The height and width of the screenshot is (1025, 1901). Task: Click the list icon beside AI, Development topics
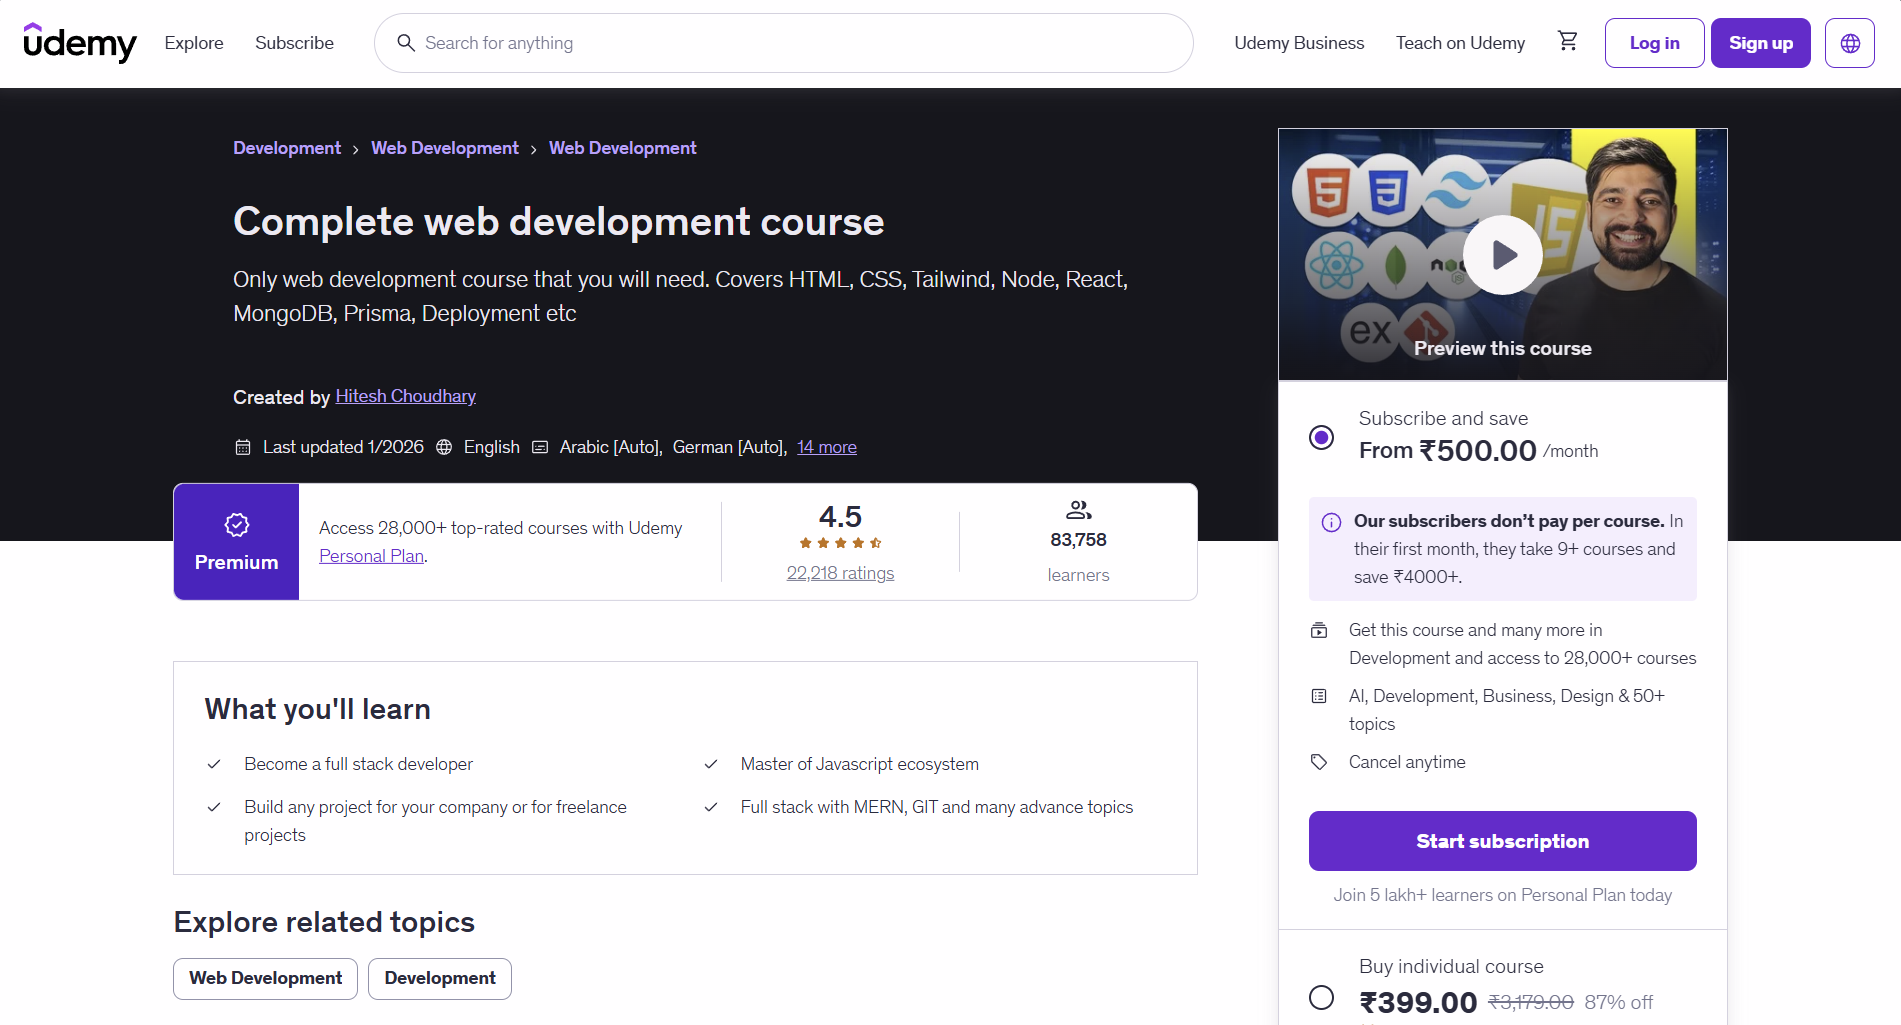1319,696
